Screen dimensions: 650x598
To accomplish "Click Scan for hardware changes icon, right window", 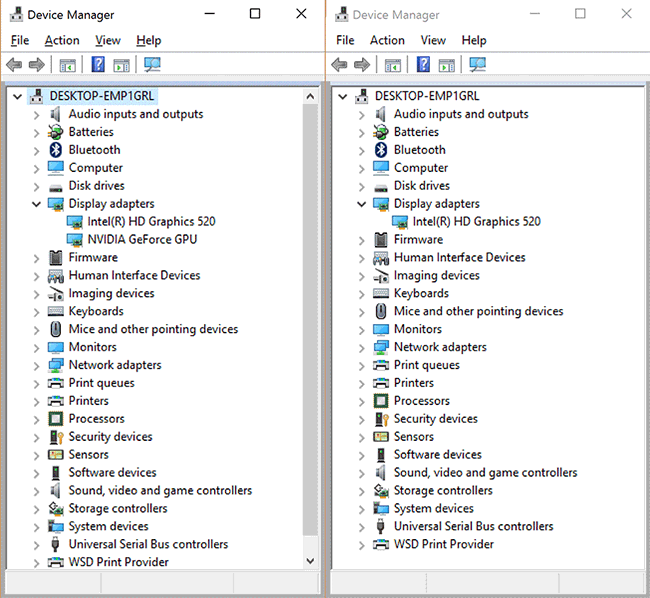I will pyautogui.click(x=478, y=65).
